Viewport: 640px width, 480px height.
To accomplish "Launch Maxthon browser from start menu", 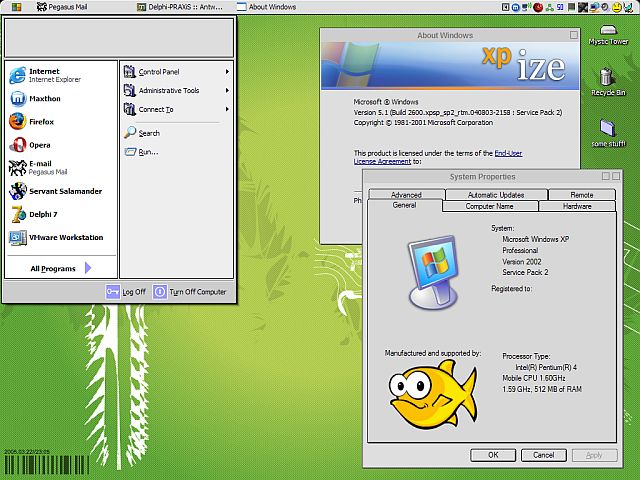I will tap(61, 98).
